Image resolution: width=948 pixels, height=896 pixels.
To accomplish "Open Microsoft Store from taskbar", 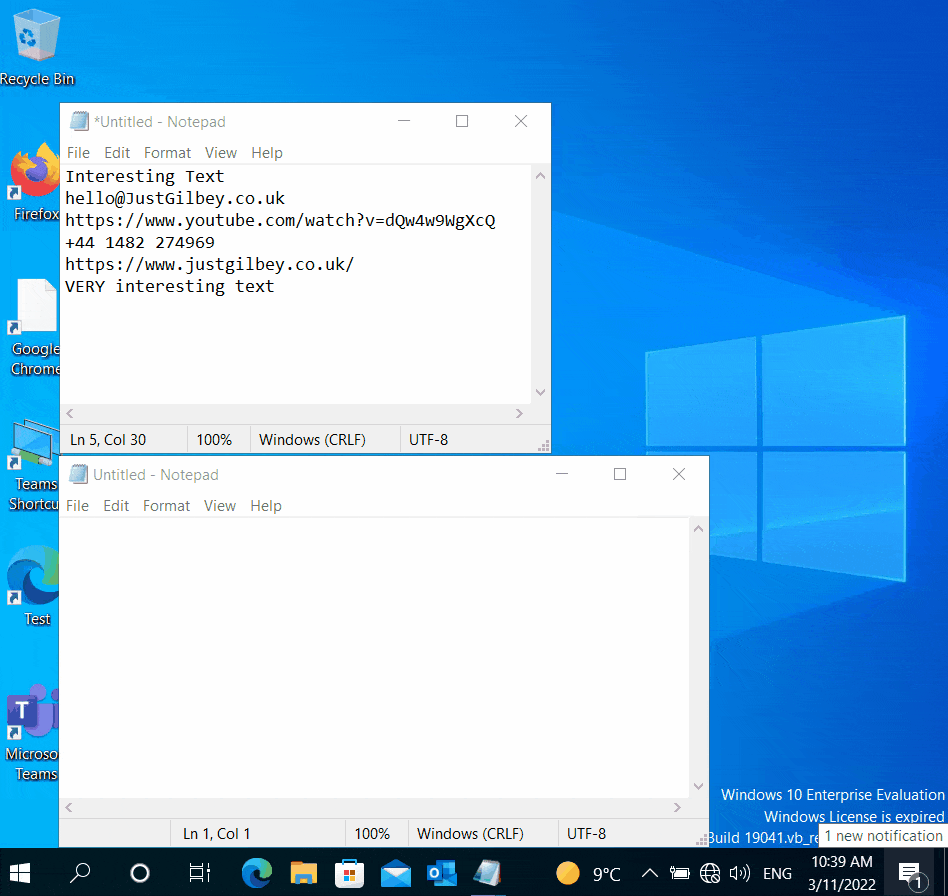I will pos(349,873).
